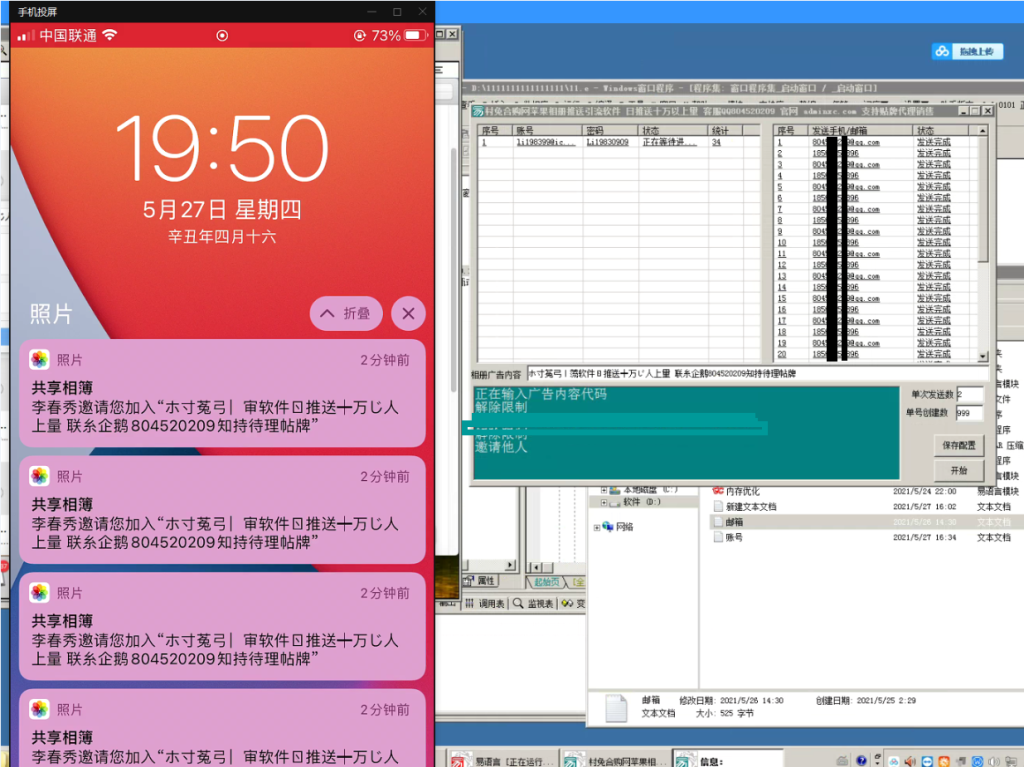This screenshot has width=1024, height=767.
Task: Switch to the 起始页 tab
Action: click(x=548, y=580)
